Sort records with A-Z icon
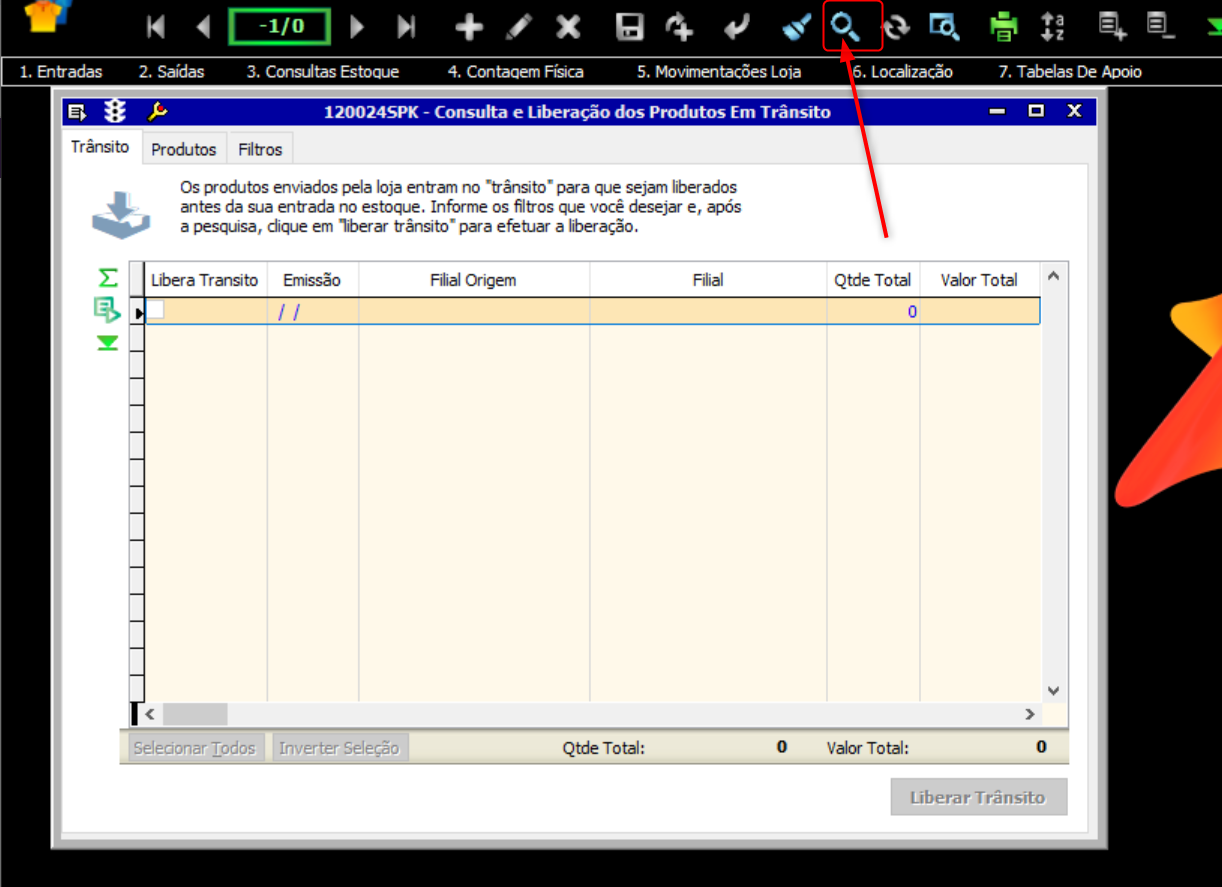The width and height of the screenshot is (1222, 887). (x=1053, y=27)
